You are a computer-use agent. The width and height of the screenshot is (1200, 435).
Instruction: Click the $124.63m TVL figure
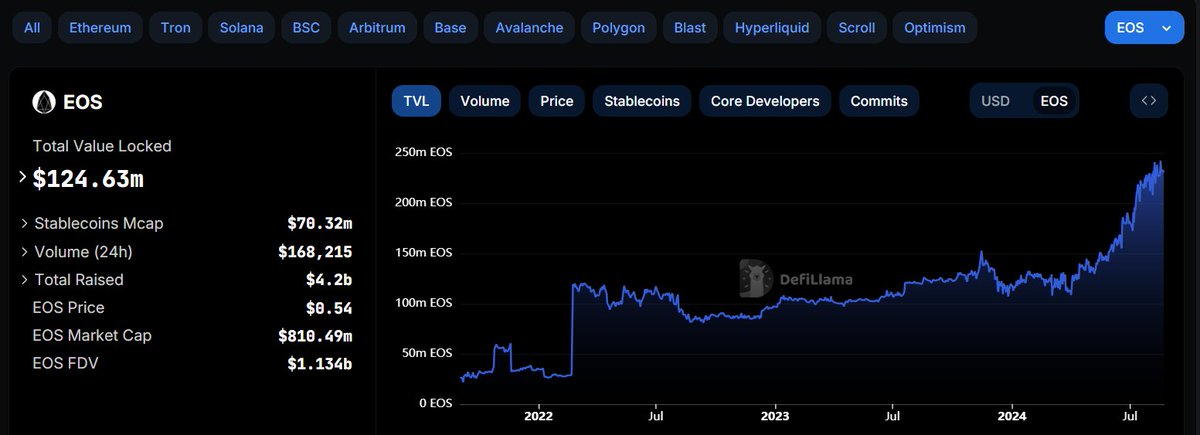pos(88,179)
